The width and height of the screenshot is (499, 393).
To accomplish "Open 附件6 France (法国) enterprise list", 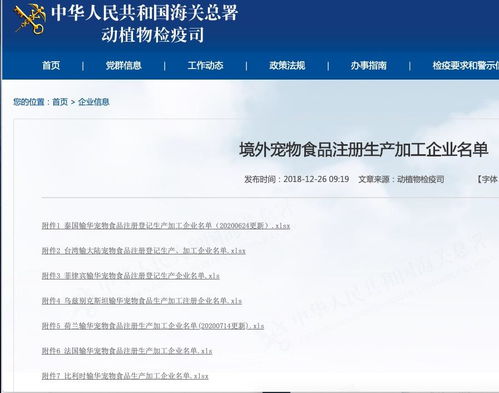I will click(x=127, y=351).
